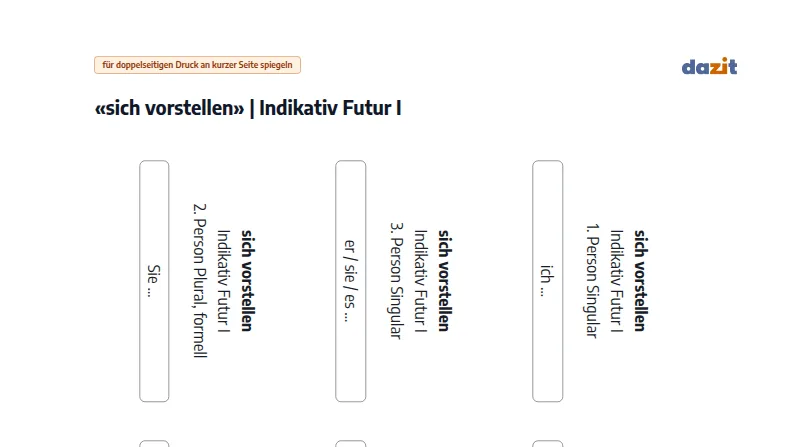Select the 'Sie ...' answer box
The image size is (794, 447).
click(154, 281)
